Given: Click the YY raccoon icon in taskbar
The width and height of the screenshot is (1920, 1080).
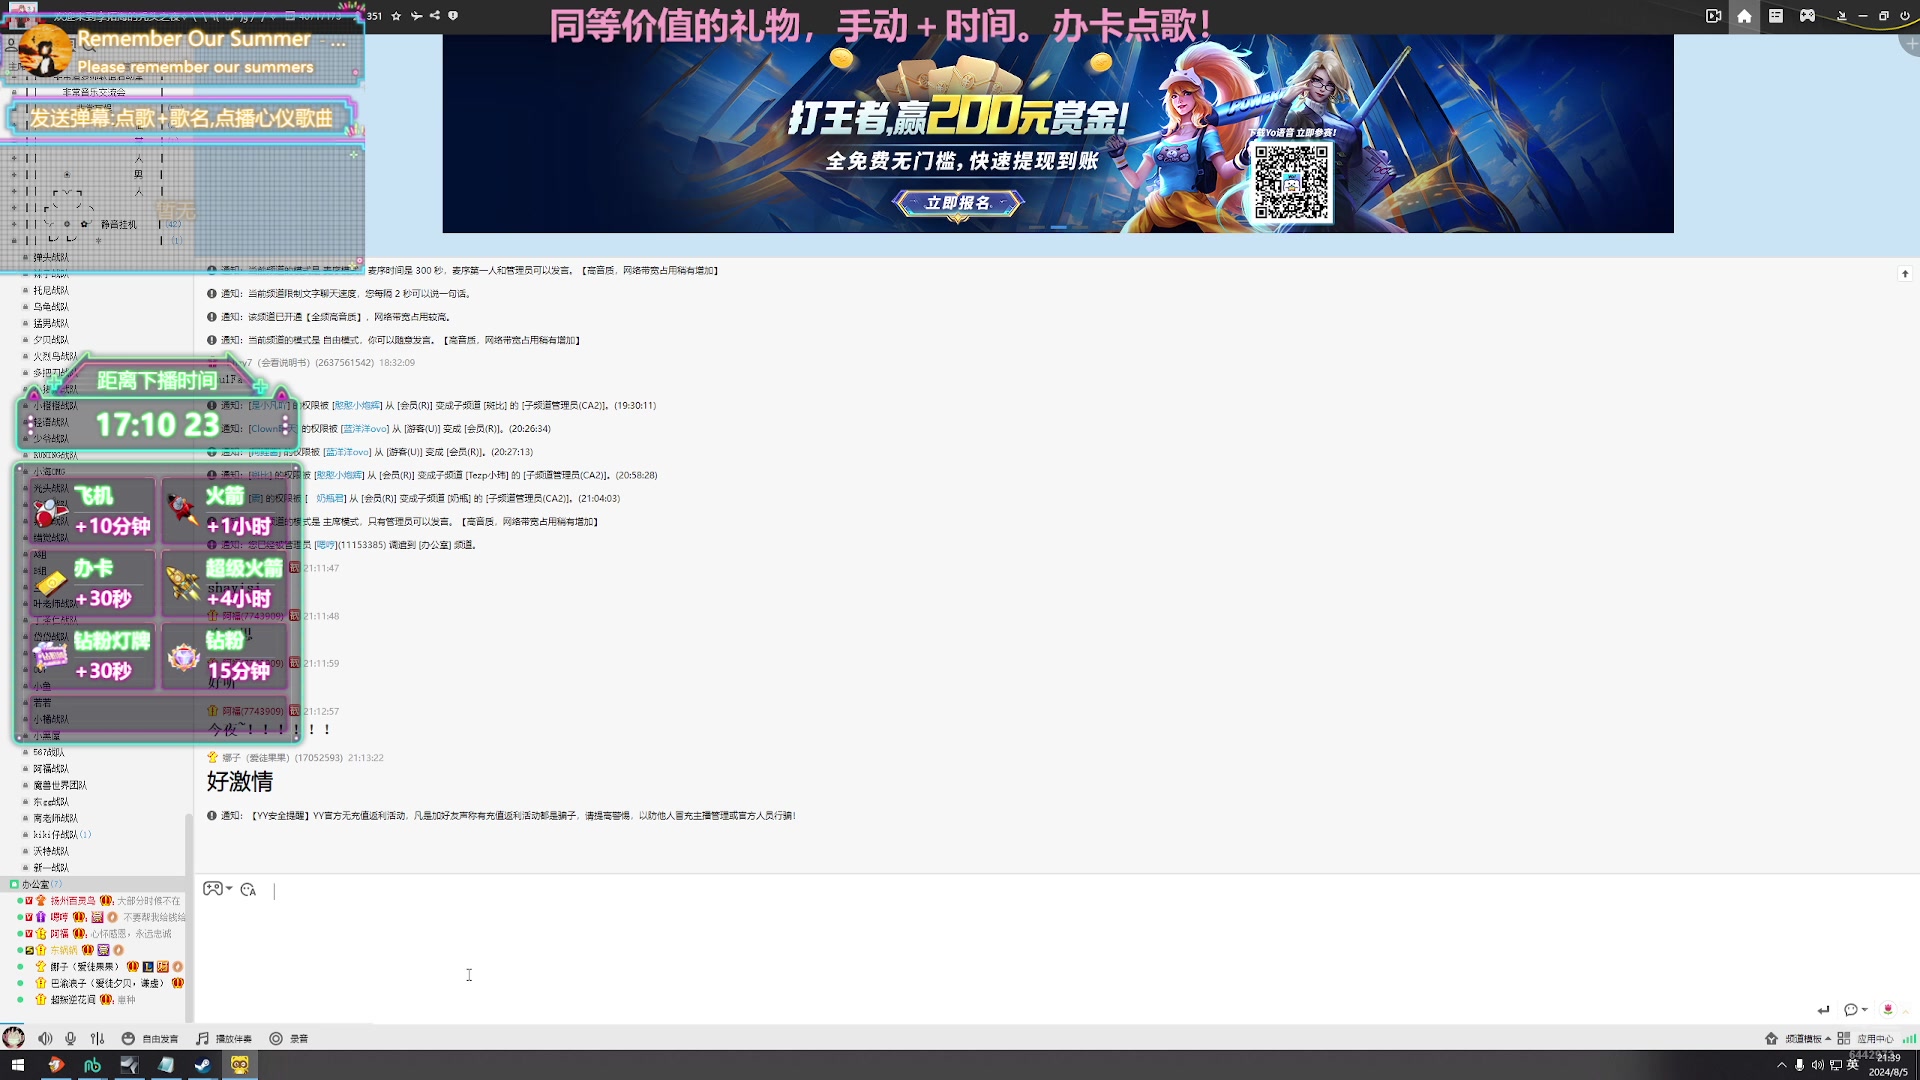Looking at the screenshot, I should pos(240,1065).
